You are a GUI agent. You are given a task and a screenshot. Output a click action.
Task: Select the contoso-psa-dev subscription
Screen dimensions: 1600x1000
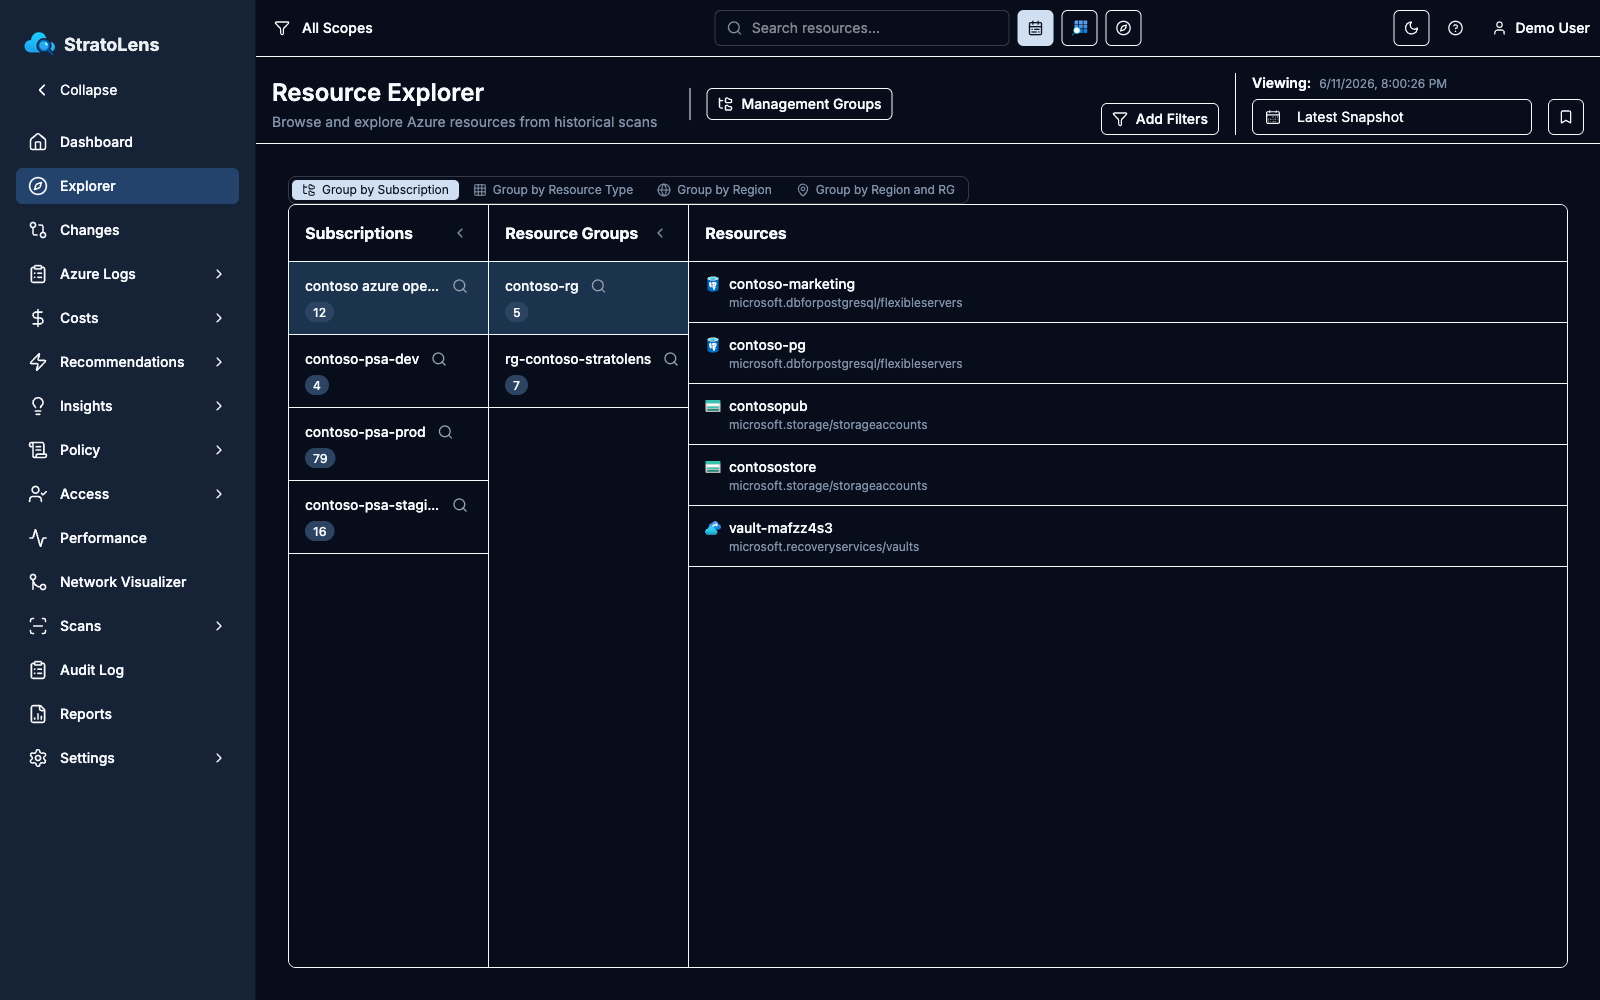click(388, 371)
